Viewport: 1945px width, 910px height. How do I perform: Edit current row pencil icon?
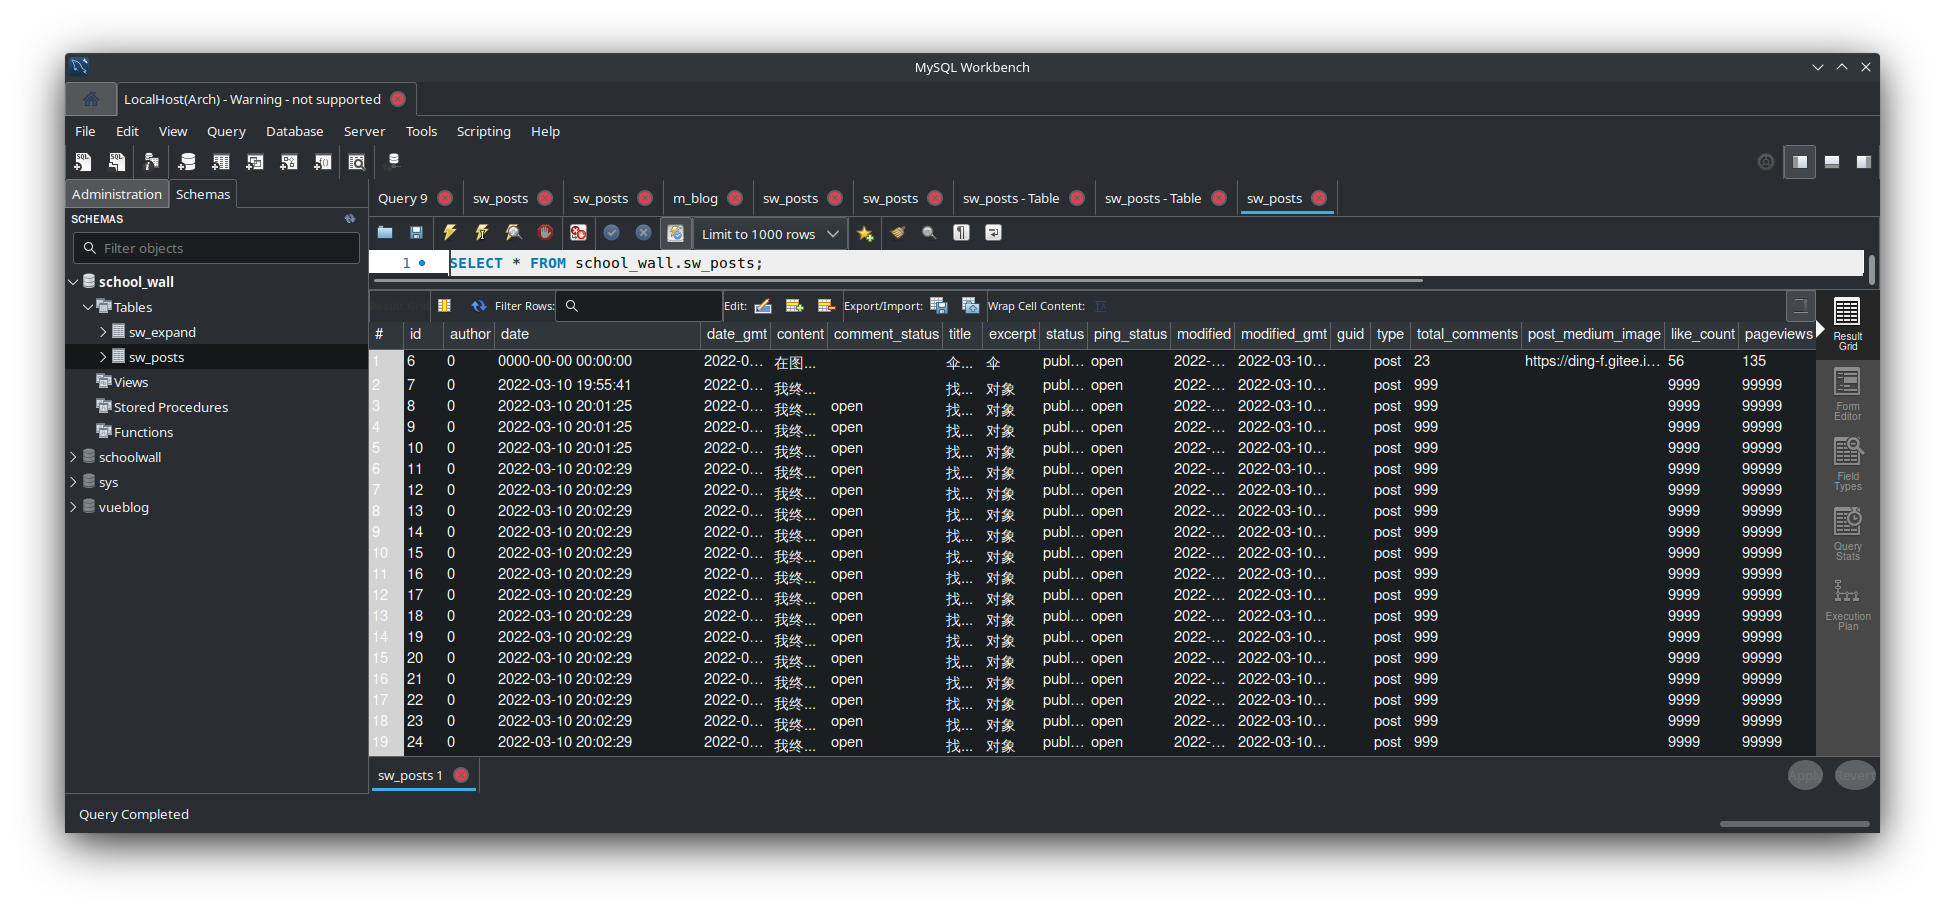coord(763,306)
